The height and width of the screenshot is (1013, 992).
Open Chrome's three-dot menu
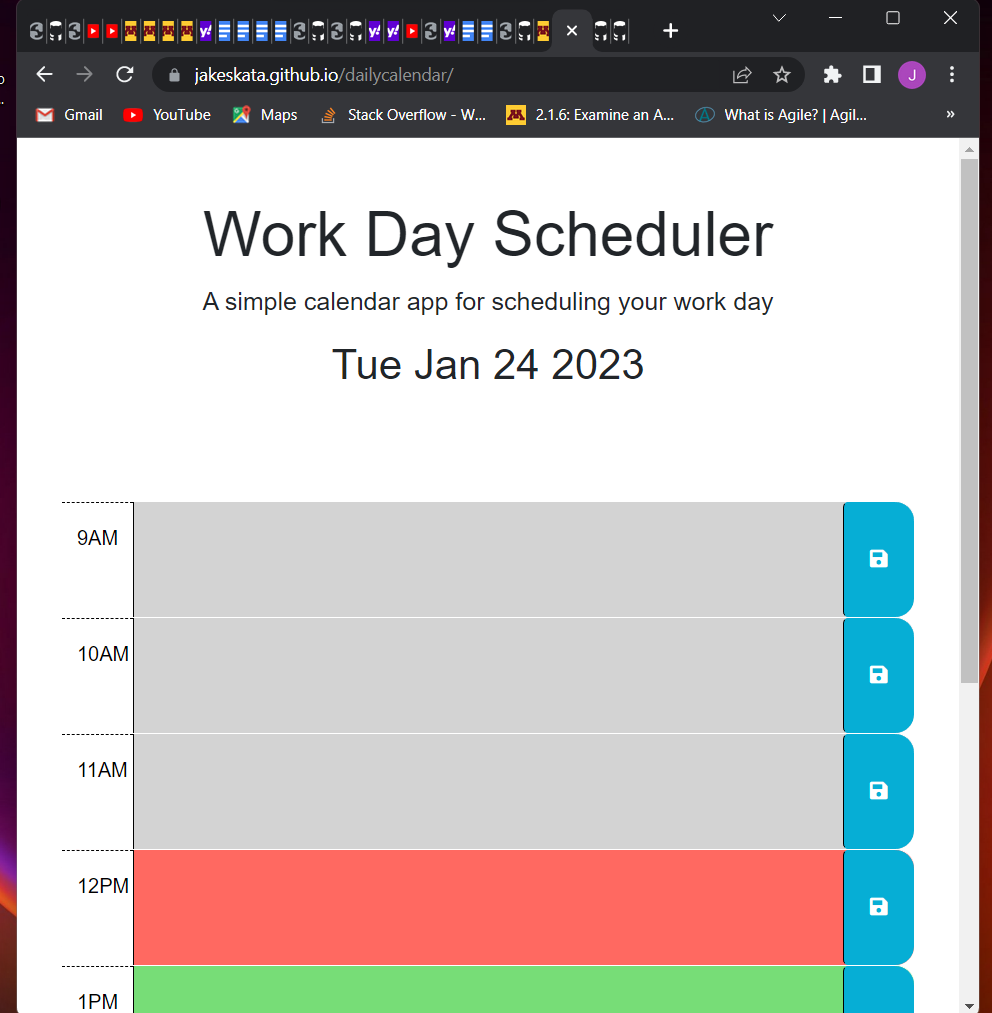(951, 74)
